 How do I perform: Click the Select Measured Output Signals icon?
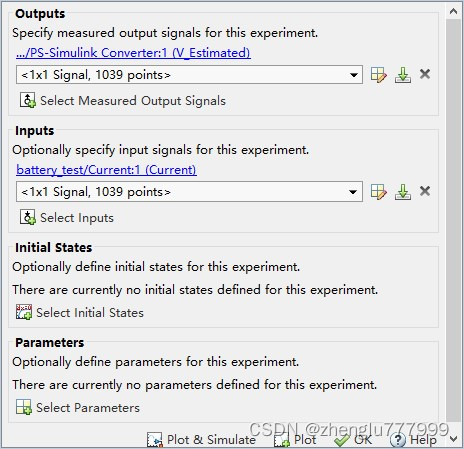click(27, 100)
